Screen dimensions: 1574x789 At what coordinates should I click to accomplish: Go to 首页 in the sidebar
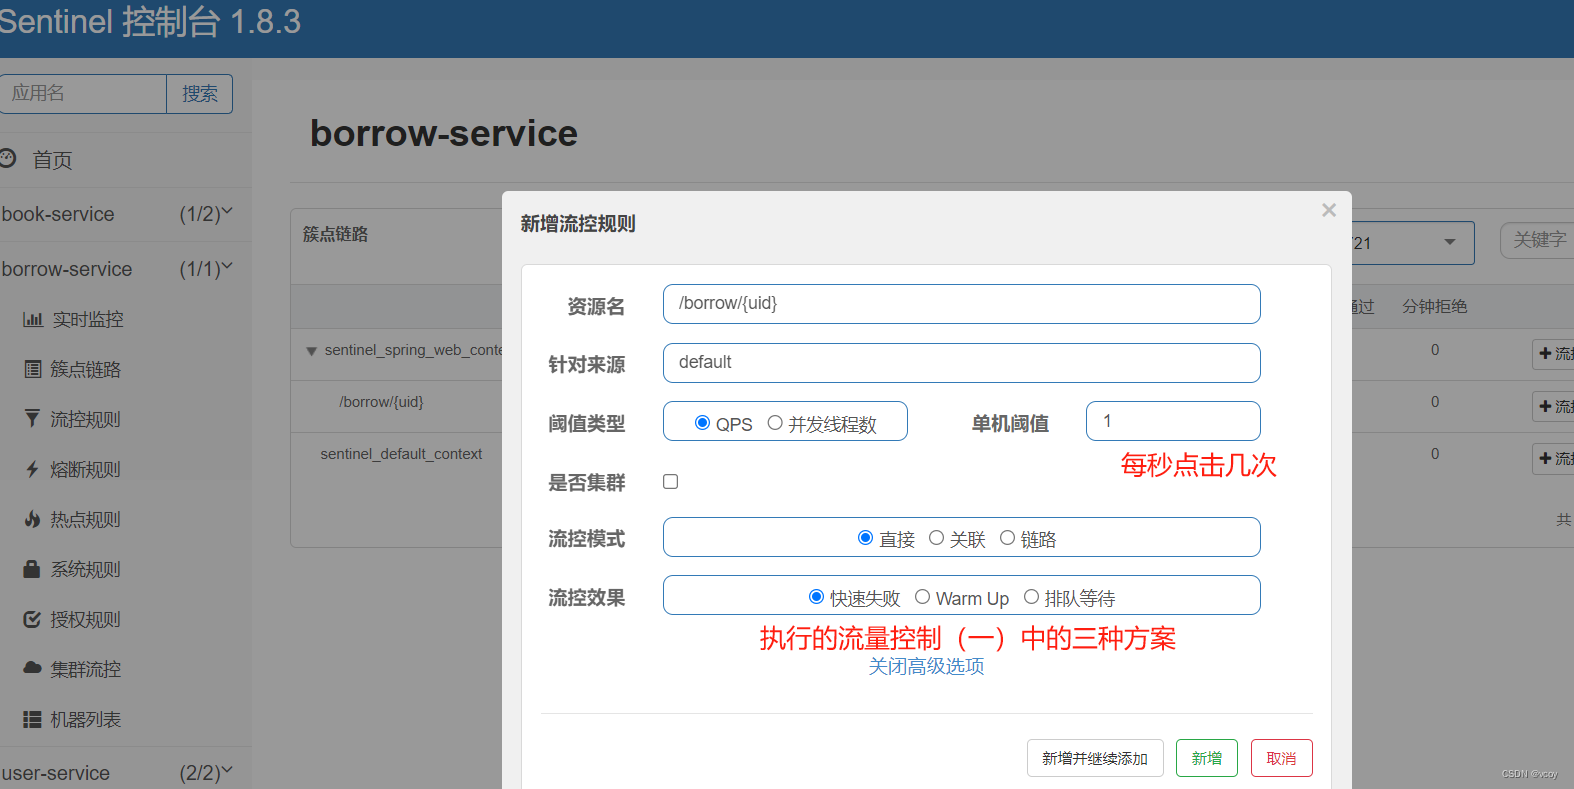[x=52, y=160]
